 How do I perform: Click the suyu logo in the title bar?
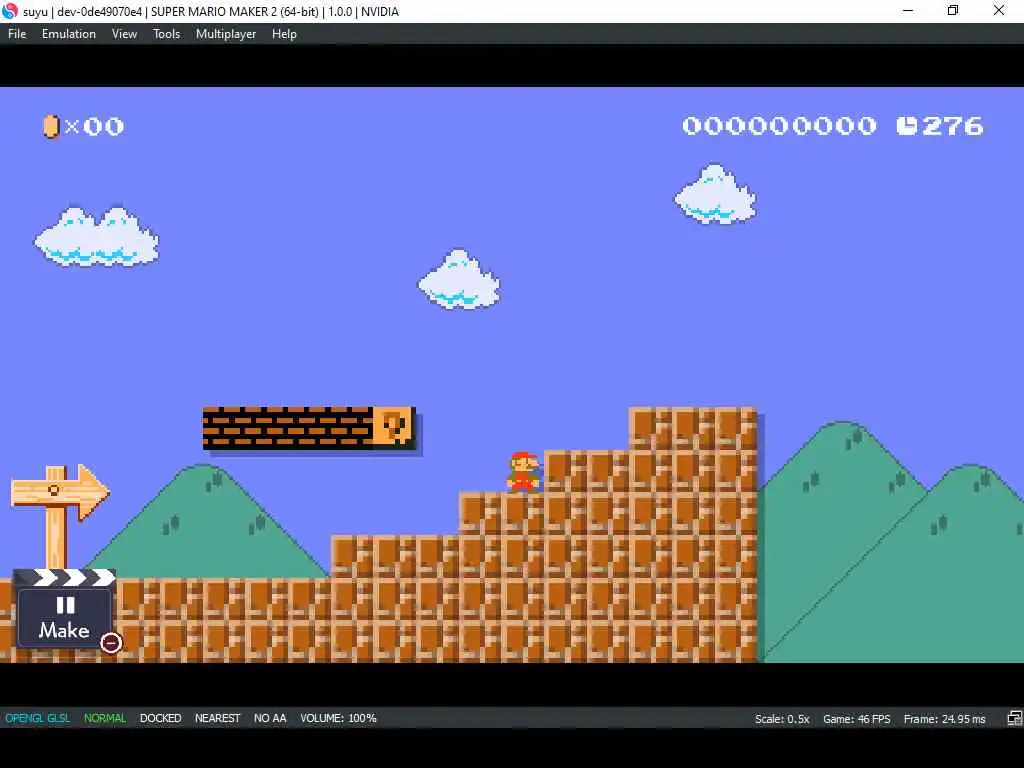(10, 11)
